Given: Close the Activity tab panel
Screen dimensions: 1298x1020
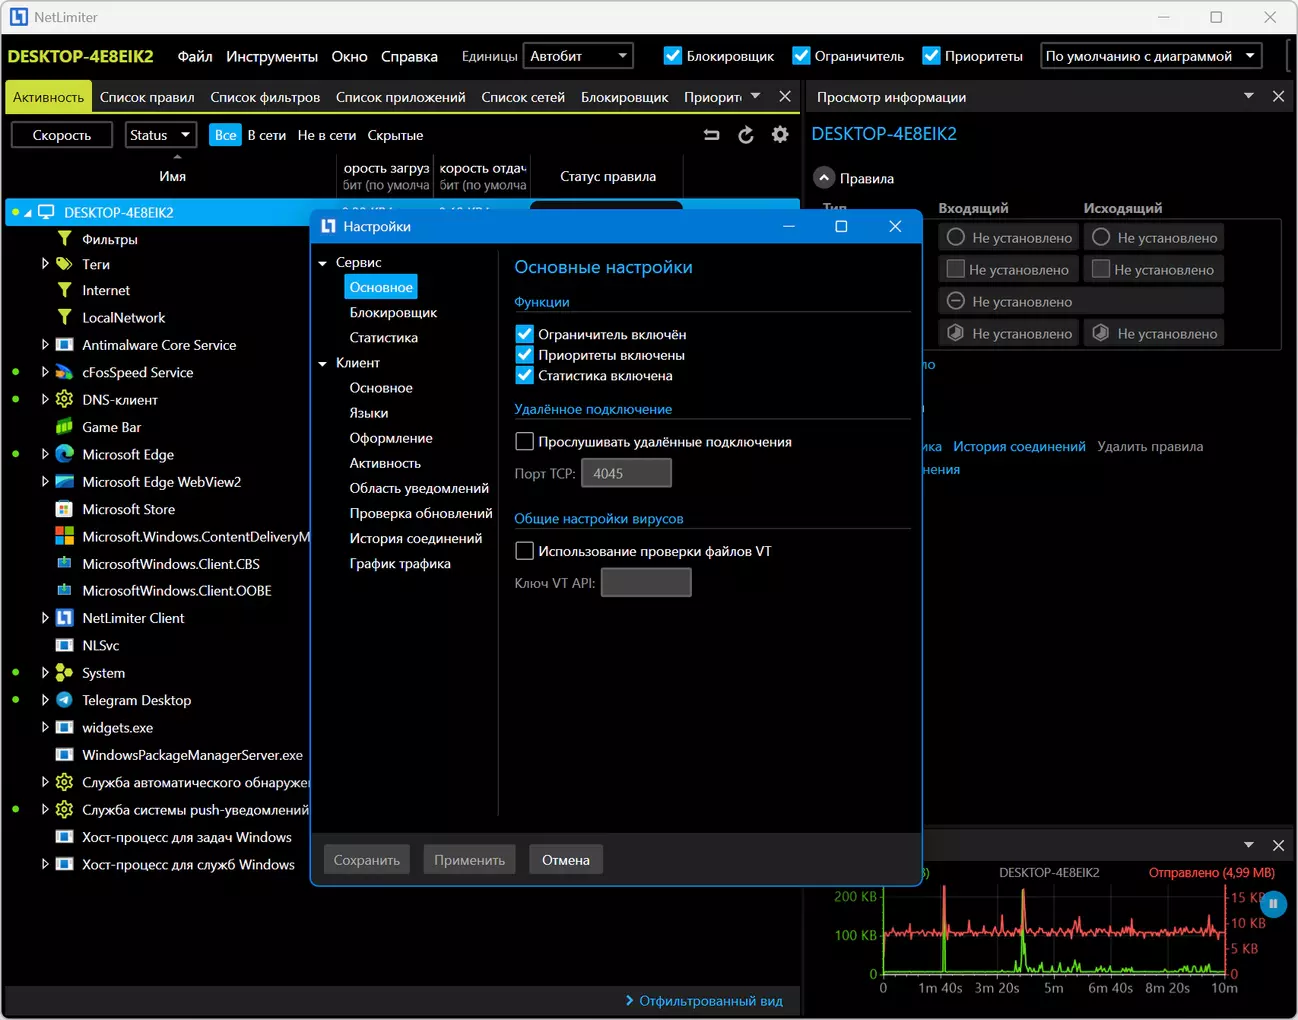Looking at the screenshot, I should tap(785, 96).
